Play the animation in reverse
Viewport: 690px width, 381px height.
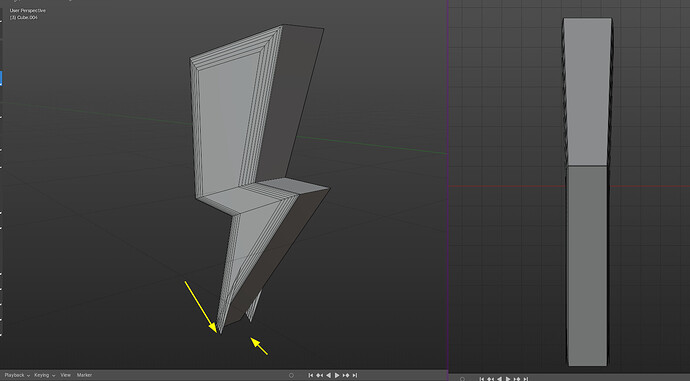tap(328, 375)
